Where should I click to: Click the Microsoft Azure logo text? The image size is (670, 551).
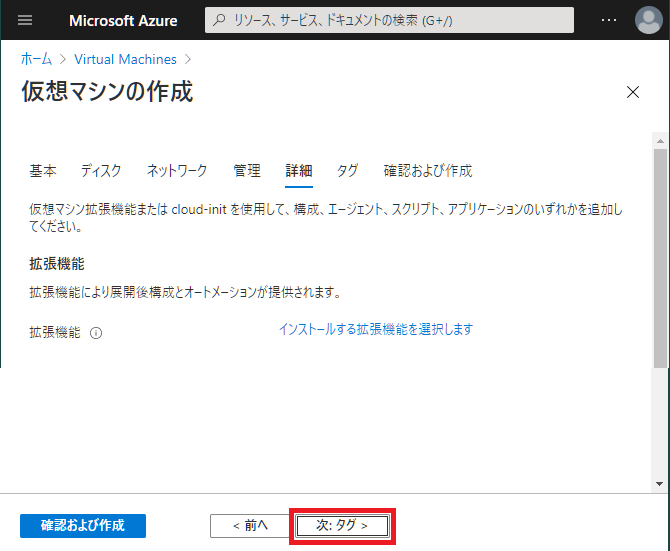coord(123,21)
